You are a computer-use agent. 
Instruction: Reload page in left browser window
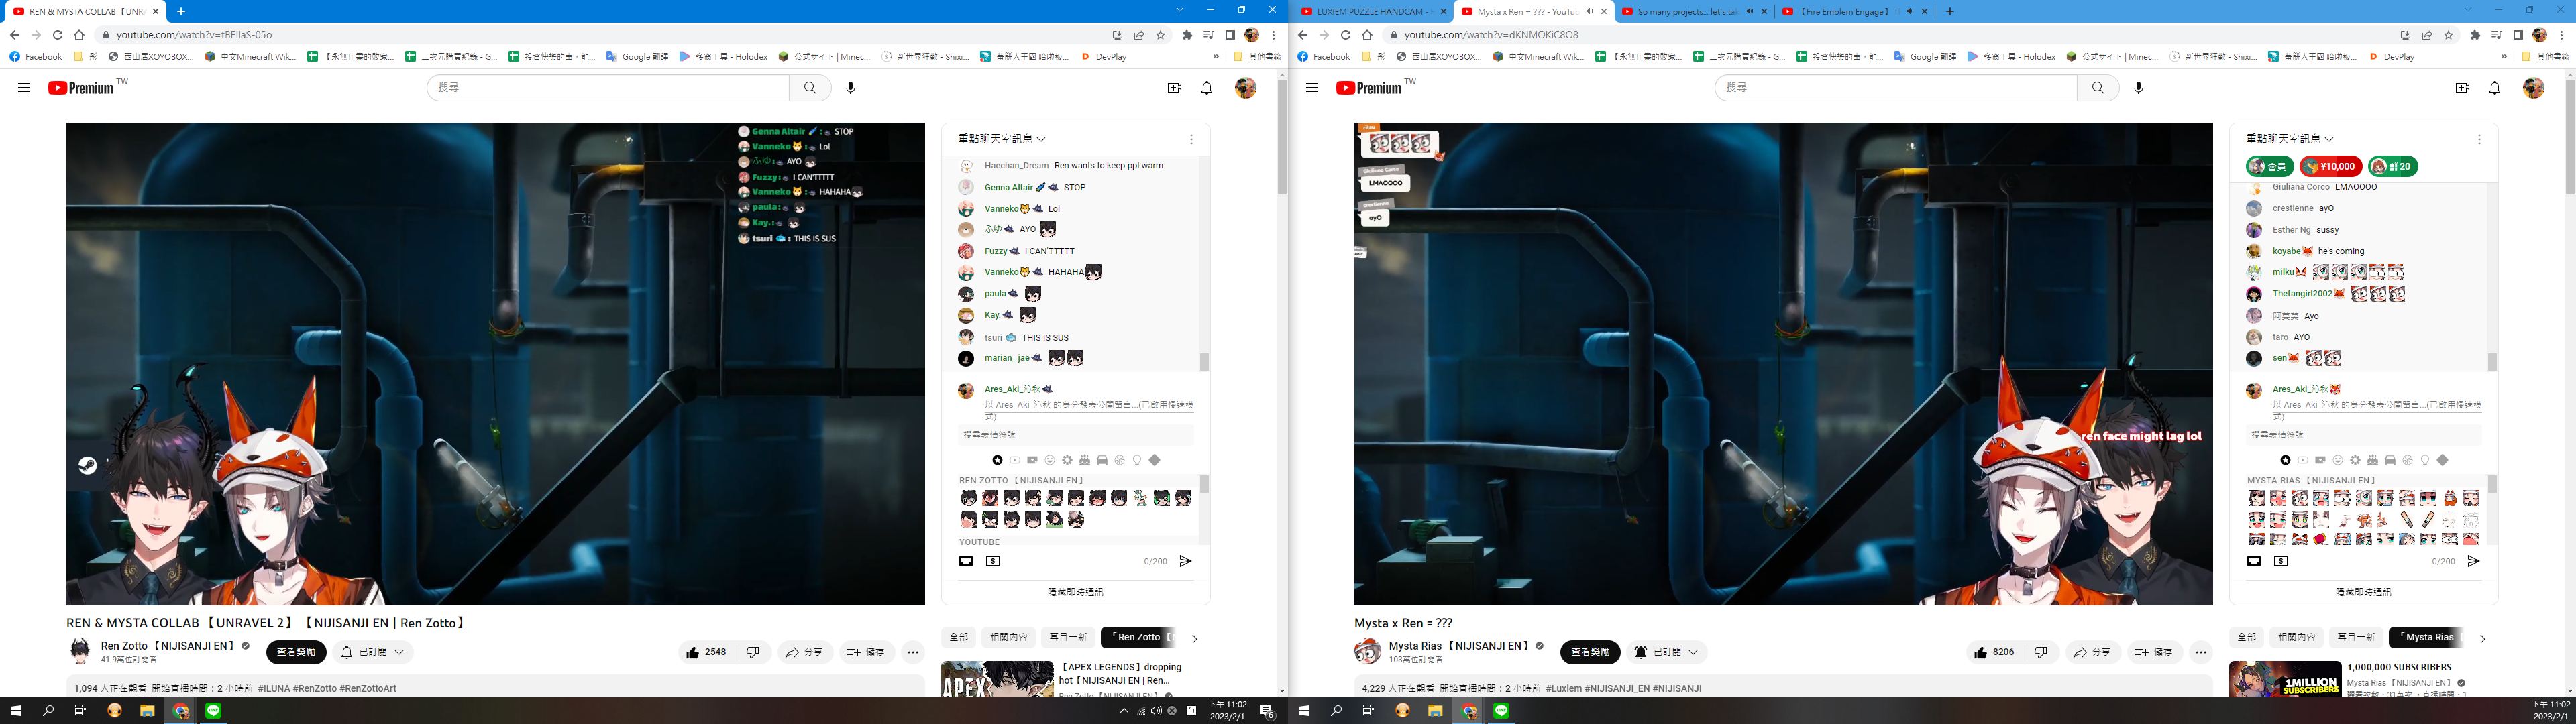pos(57,34)
